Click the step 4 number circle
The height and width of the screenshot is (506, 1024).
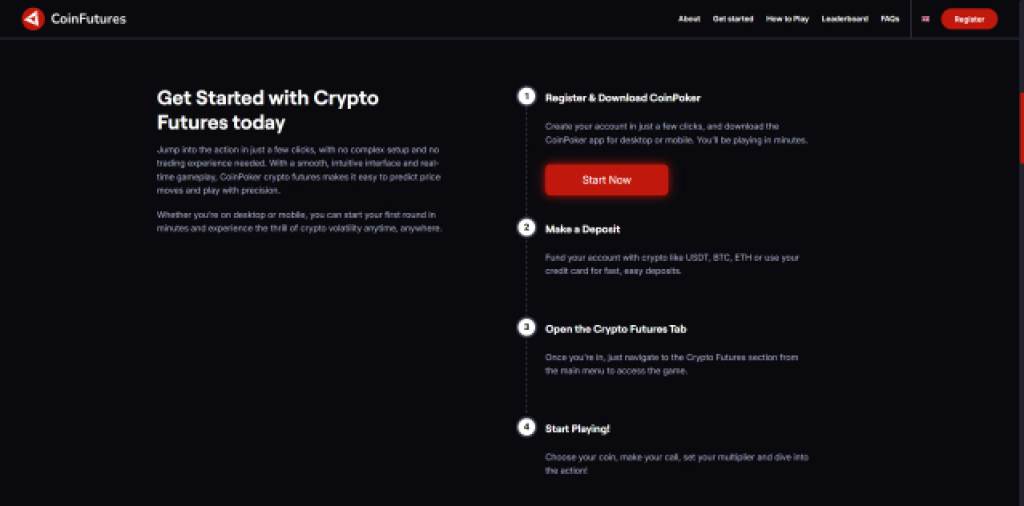click(x=526, y=428)
